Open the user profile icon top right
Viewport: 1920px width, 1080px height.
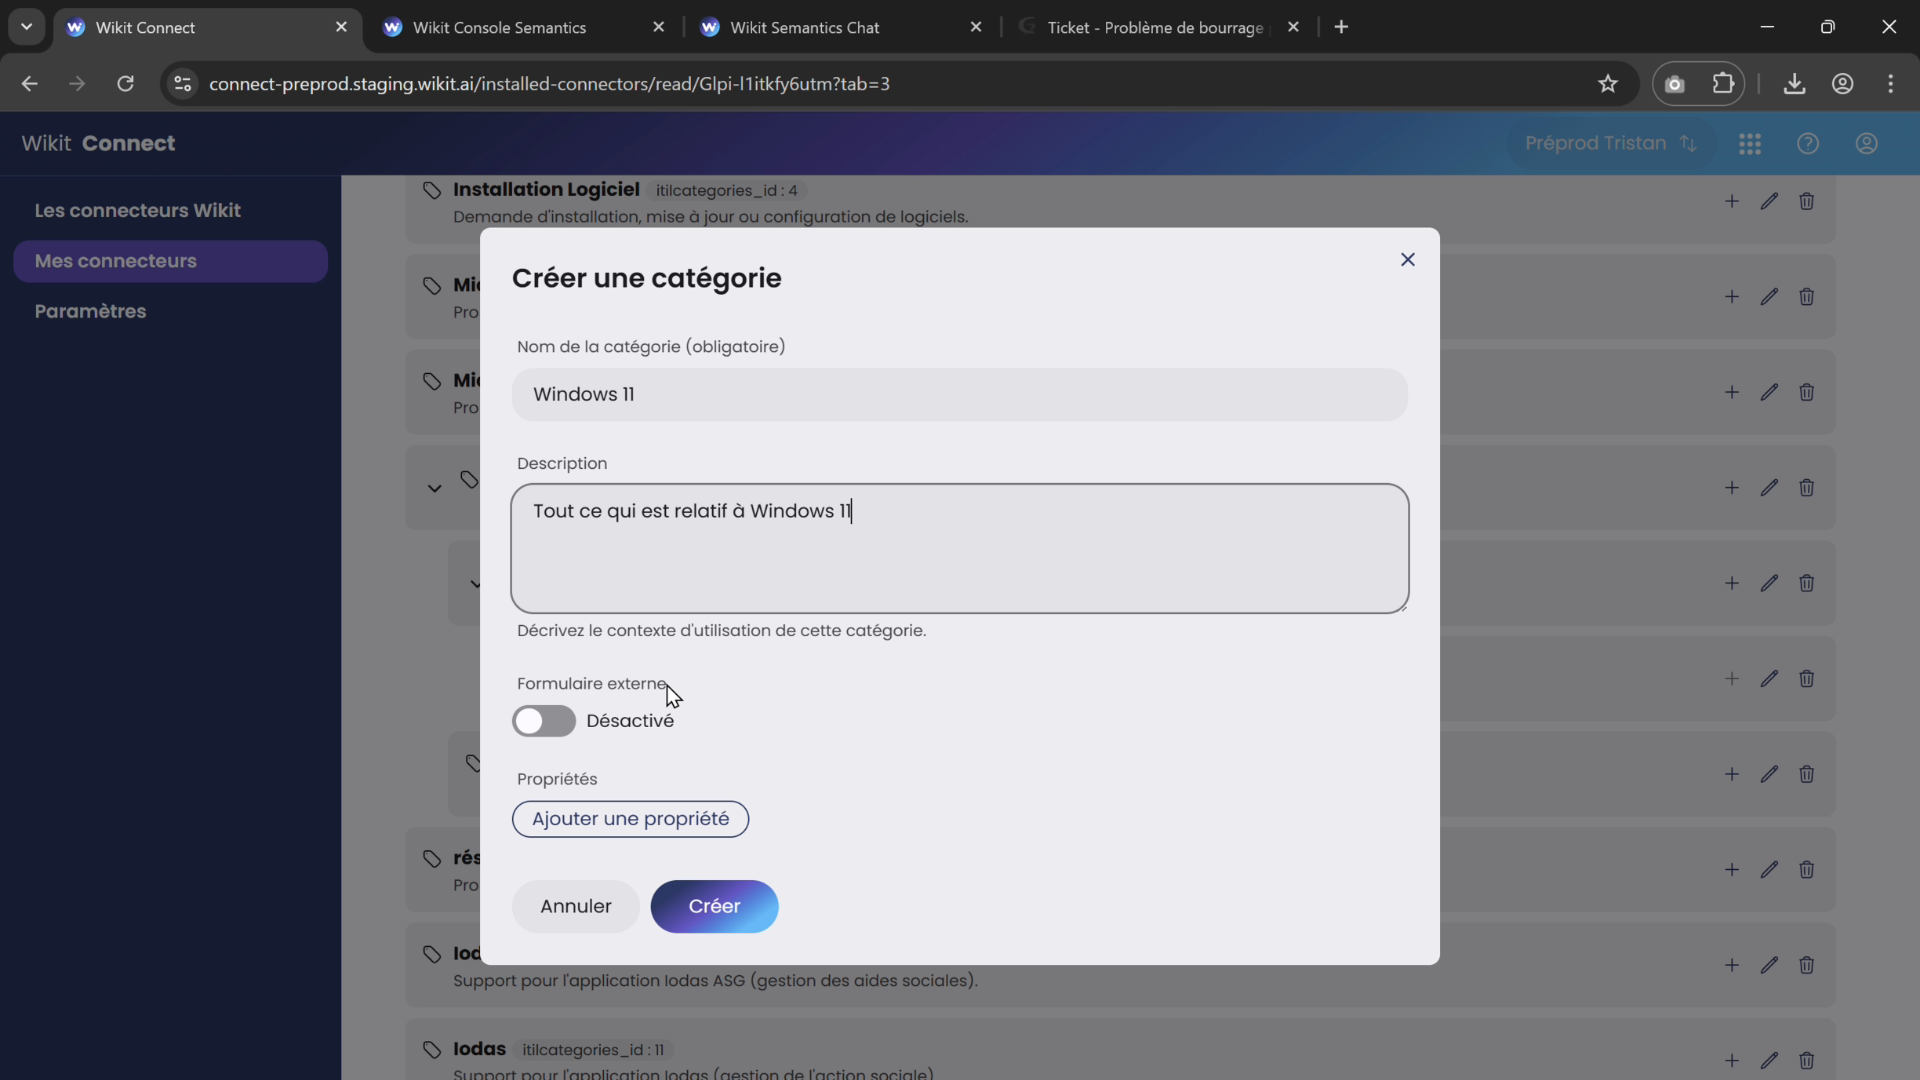tap(1867, 144)
